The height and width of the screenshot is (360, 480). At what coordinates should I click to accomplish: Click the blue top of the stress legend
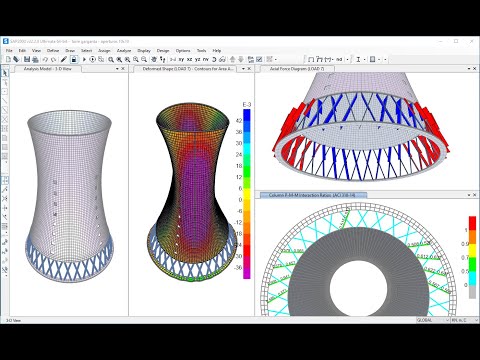pos(247,115)
